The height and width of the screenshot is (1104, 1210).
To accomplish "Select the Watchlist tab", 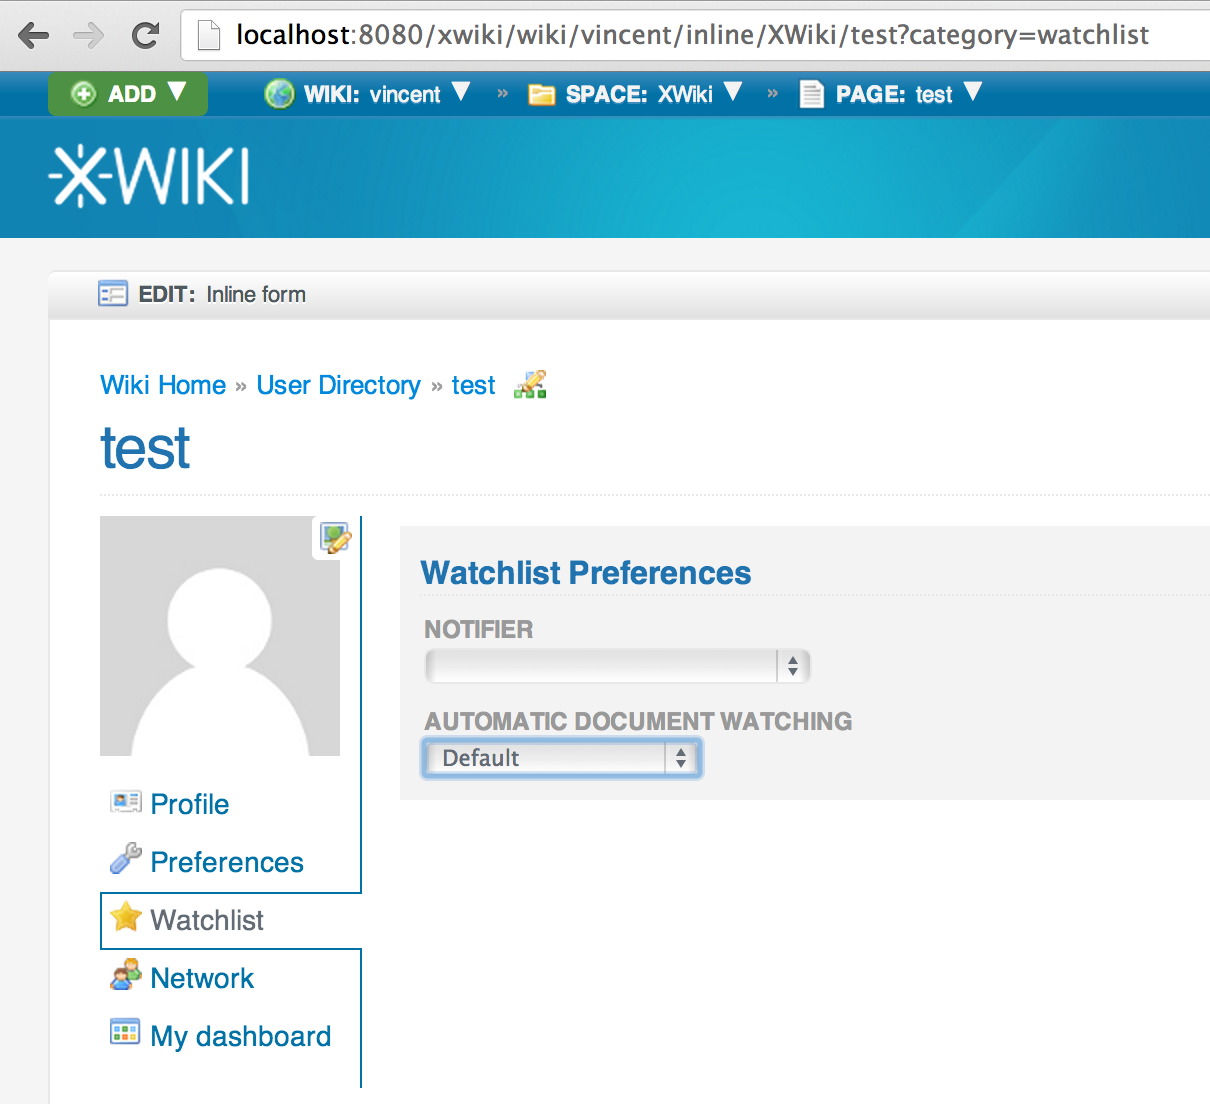I will point(207,920).
